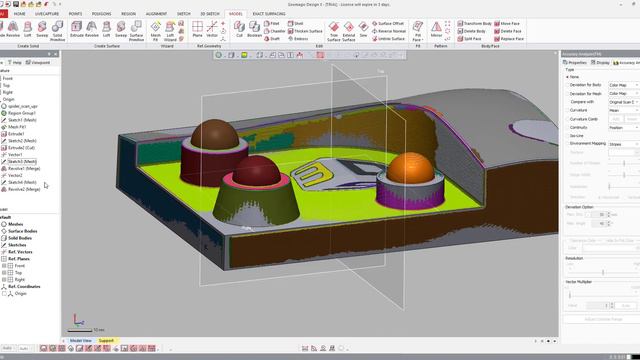
Task: Switch to the HOME ribbon tab
Action: click(x=19, y=13)
